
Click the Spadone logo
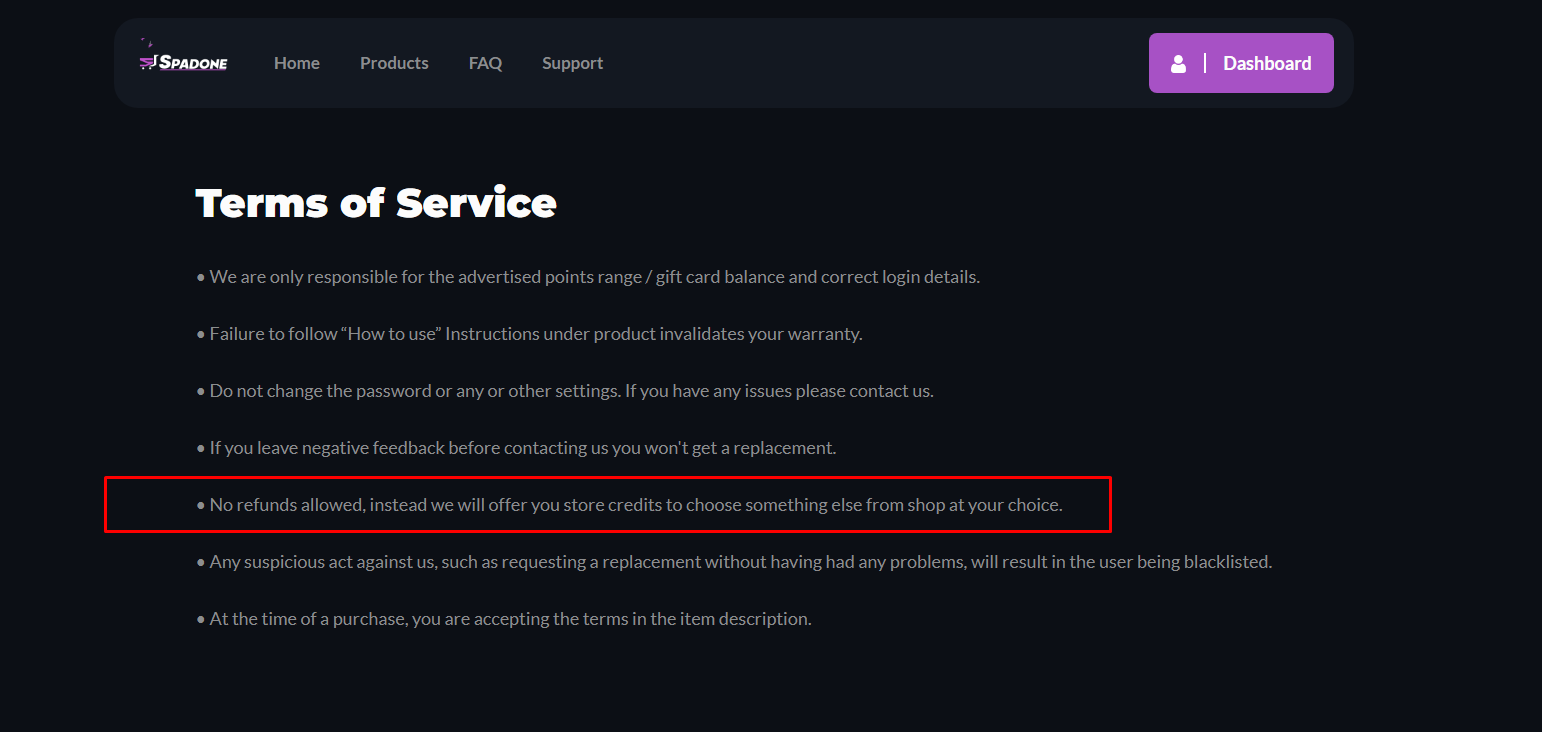point(184,58)
